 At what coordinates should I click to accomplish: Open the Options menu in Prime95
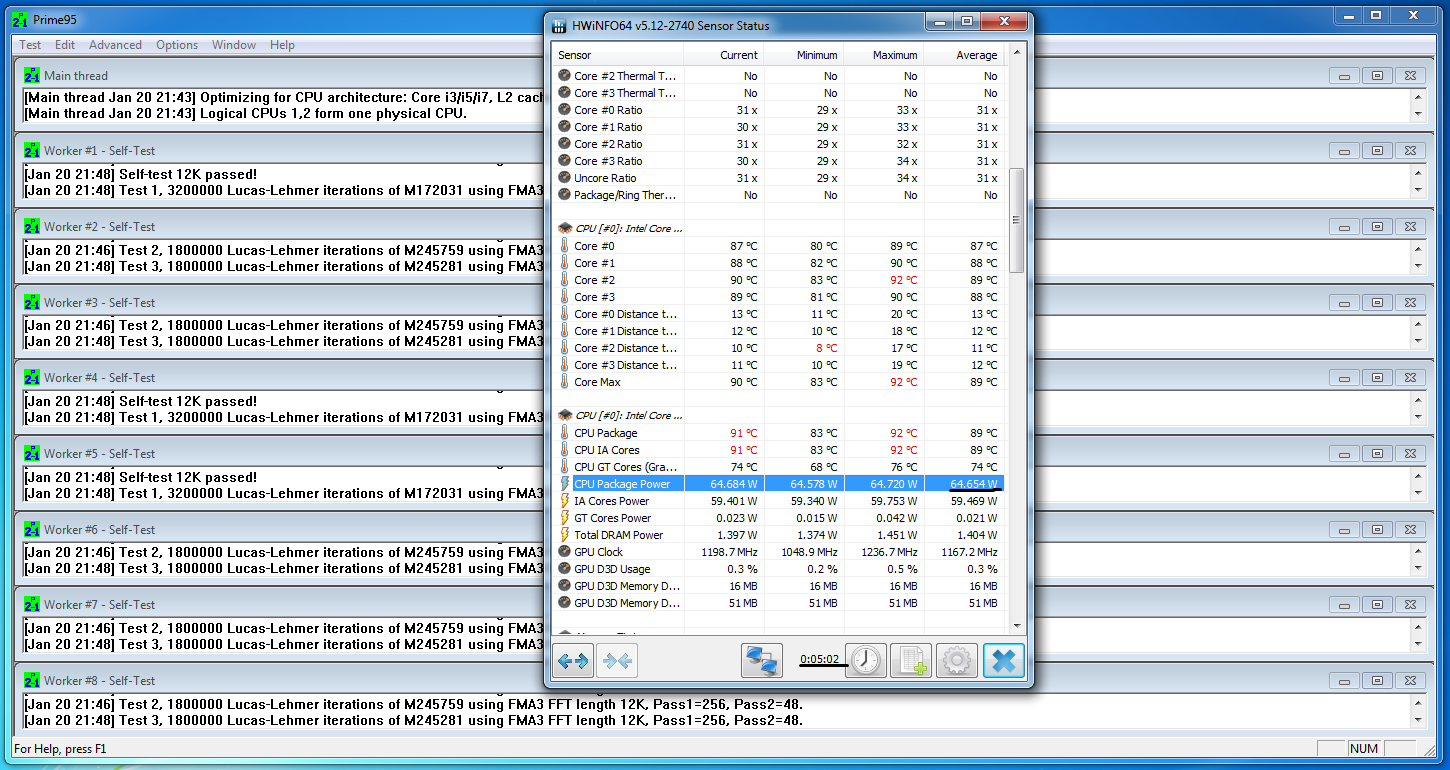click(177, 45)
